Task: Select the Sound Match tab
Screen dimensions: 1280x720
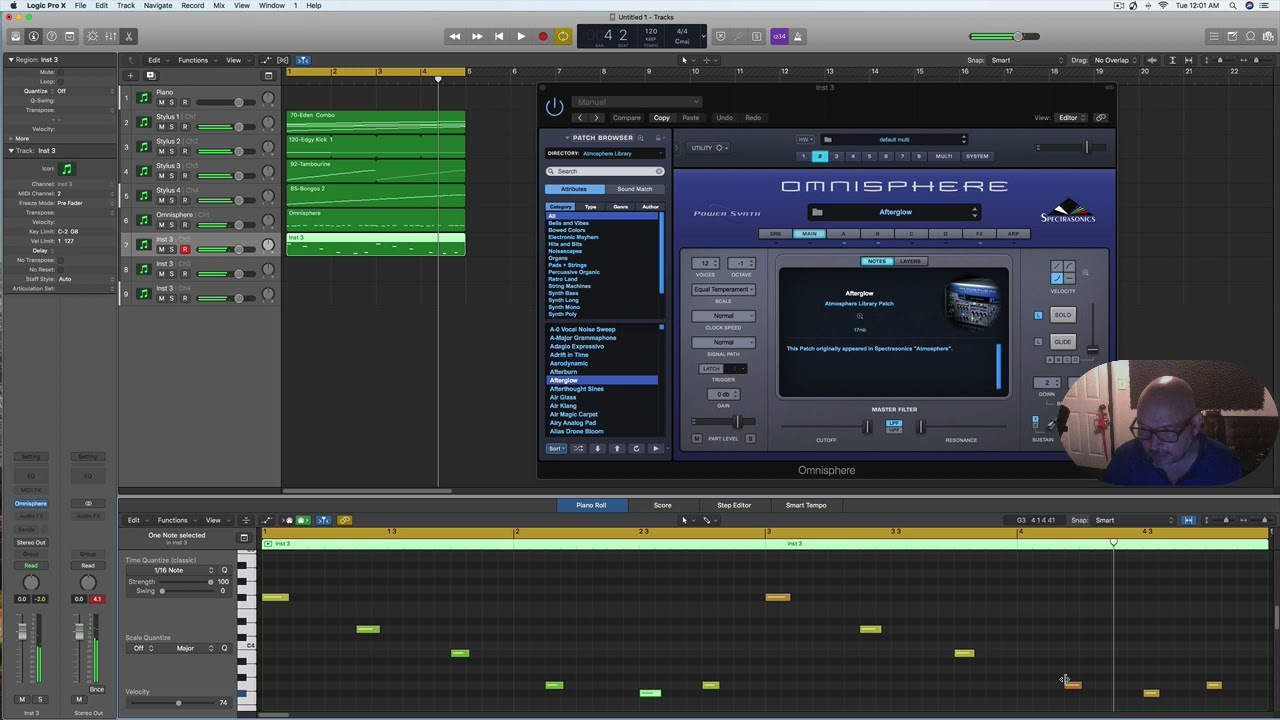Action: 634,189
